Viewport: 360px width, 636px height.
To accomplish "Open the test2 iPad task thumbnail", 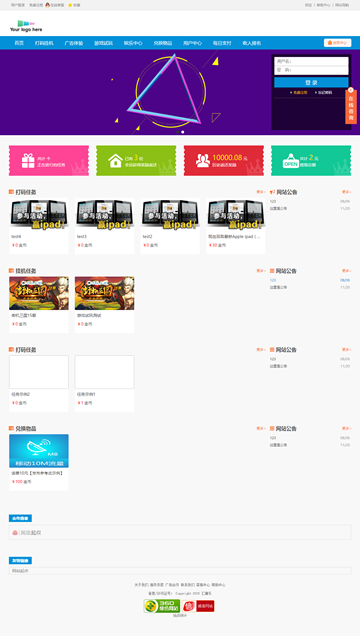I will coord(170,215).
